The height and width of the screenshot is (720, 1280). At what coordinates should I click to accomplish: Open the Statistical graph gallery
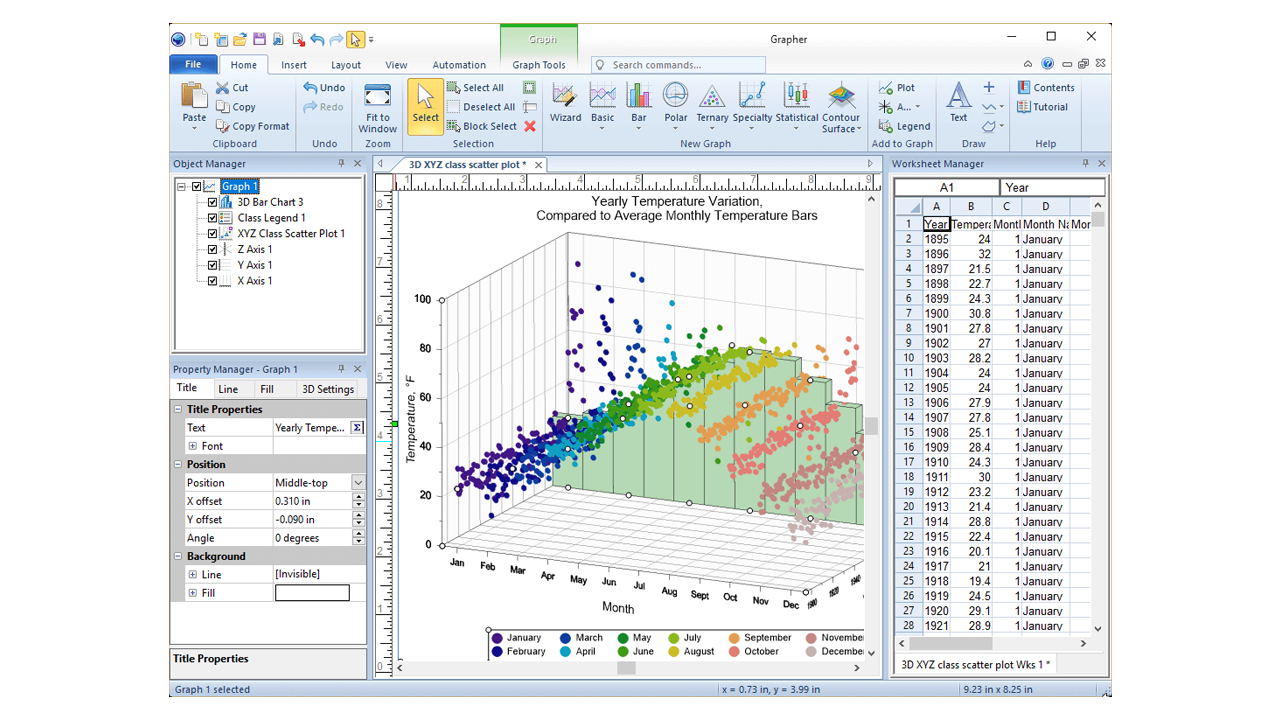[x=796, y=104]
